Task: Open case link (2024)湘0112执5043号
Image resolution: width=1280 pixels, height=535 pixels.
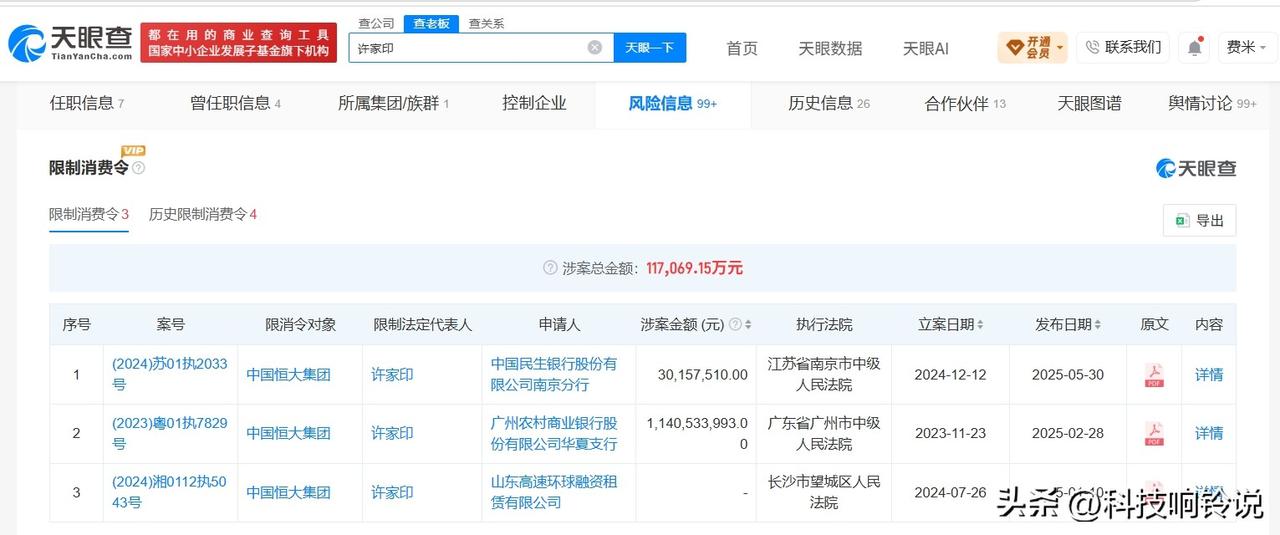Action: coord(169,492)
